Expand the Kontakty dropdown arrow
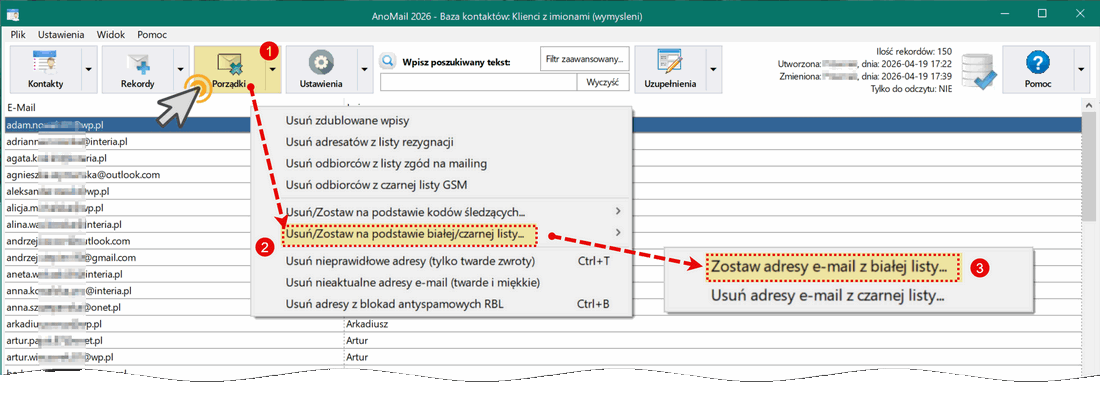 [88, 70]
